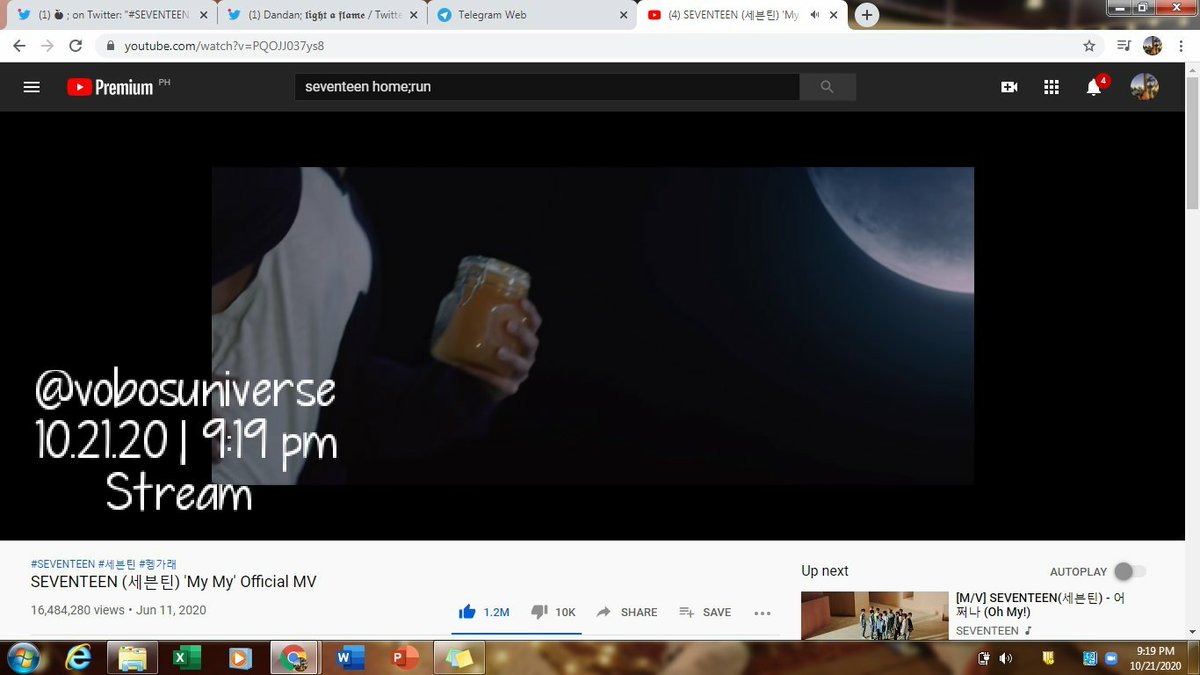The height and width of the screenshot is (675, 1200).
Task: Open Word from the taskbar
Action: (x=349, y=658)
